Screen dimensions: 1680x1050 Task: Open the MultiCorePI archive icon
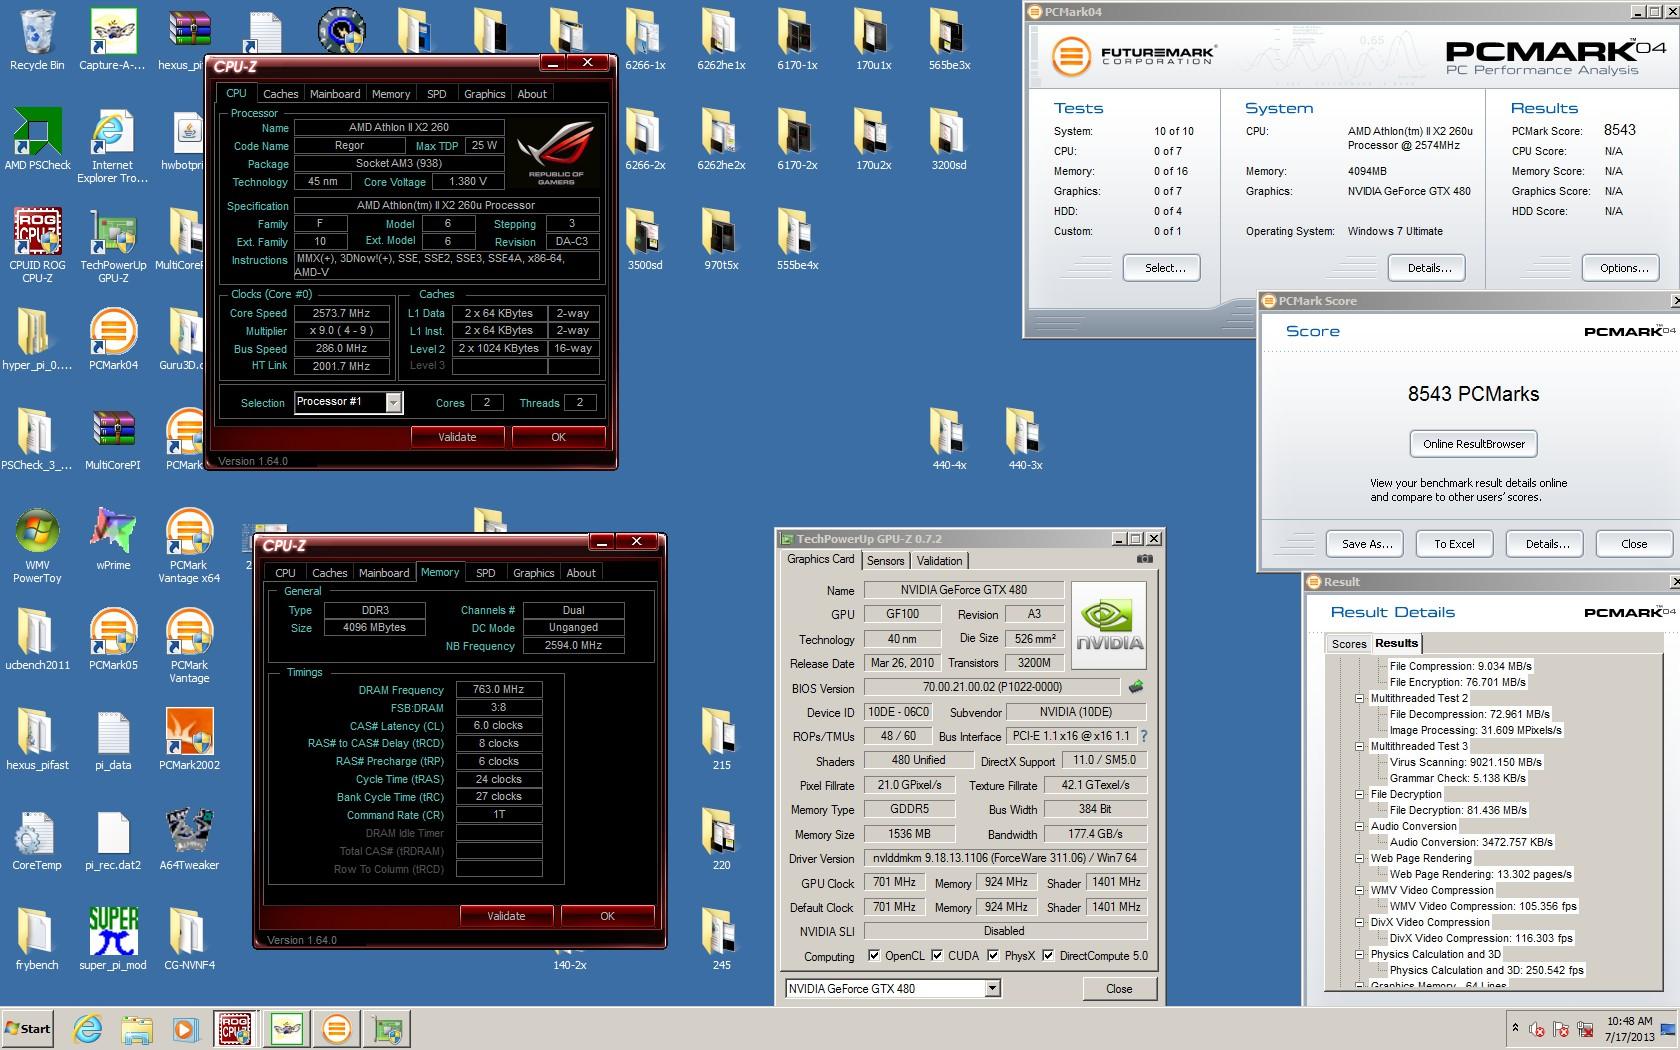[x=113, y=440]
